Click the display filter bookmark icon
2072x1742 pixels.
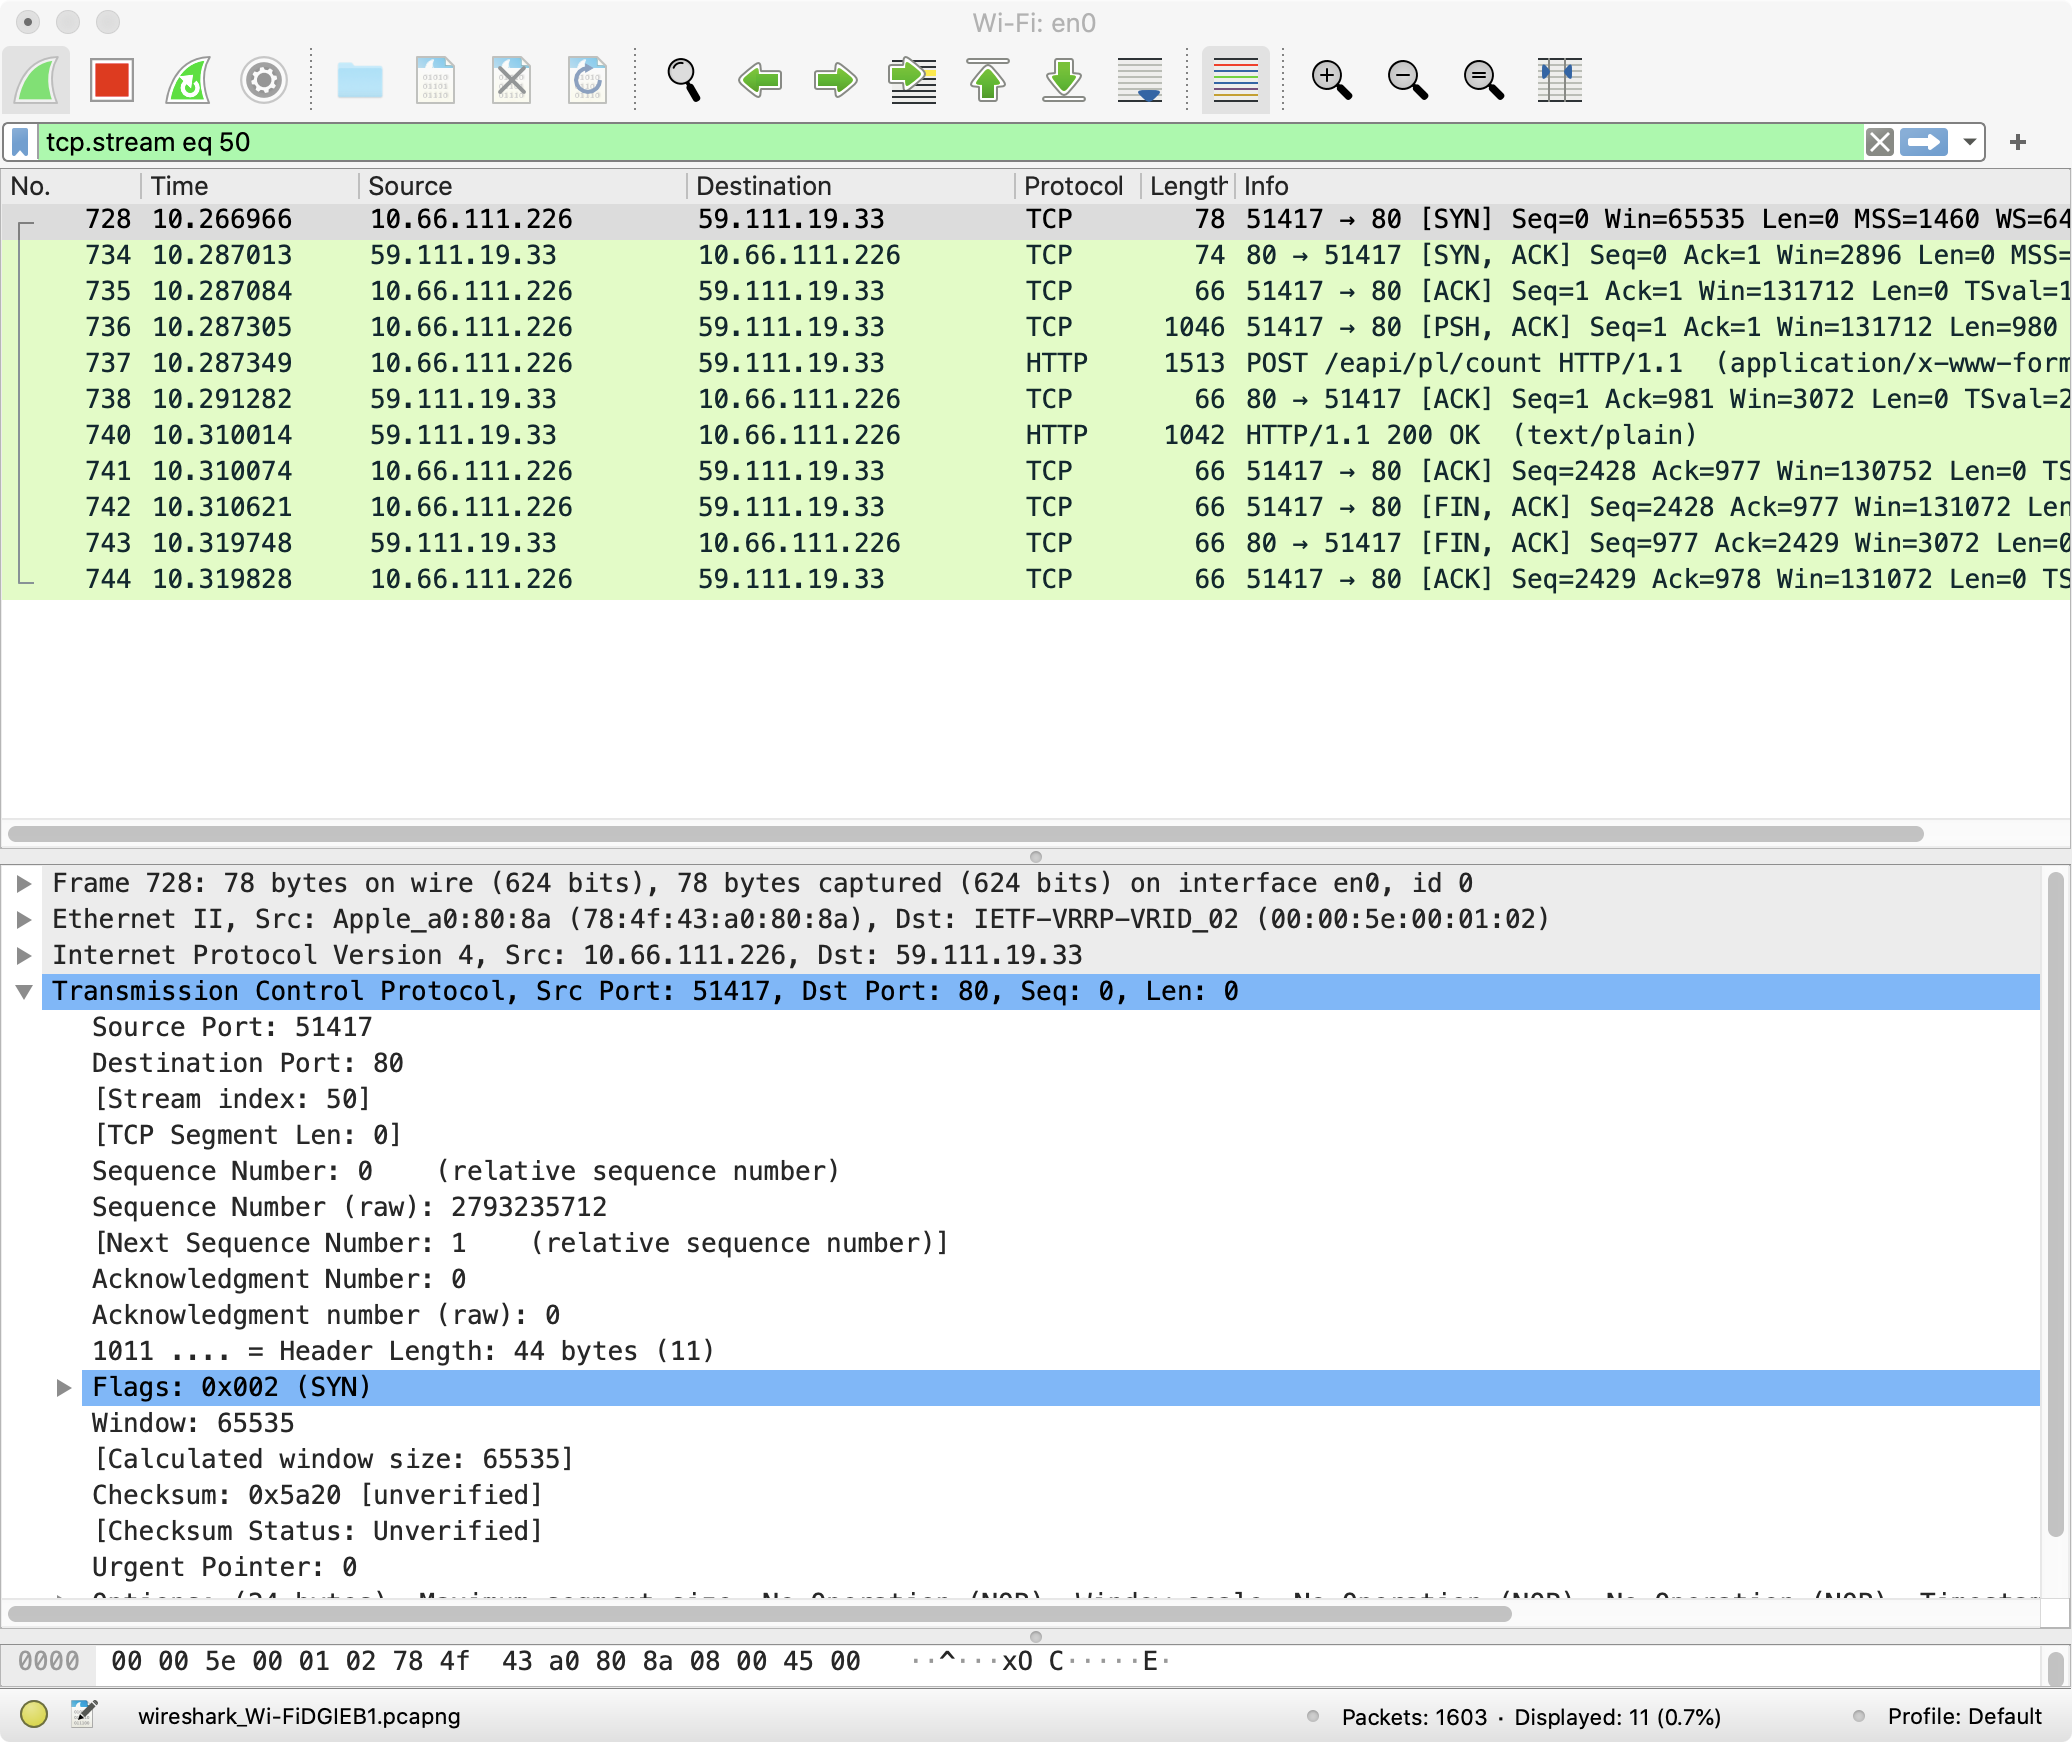(x=21, y=142)
